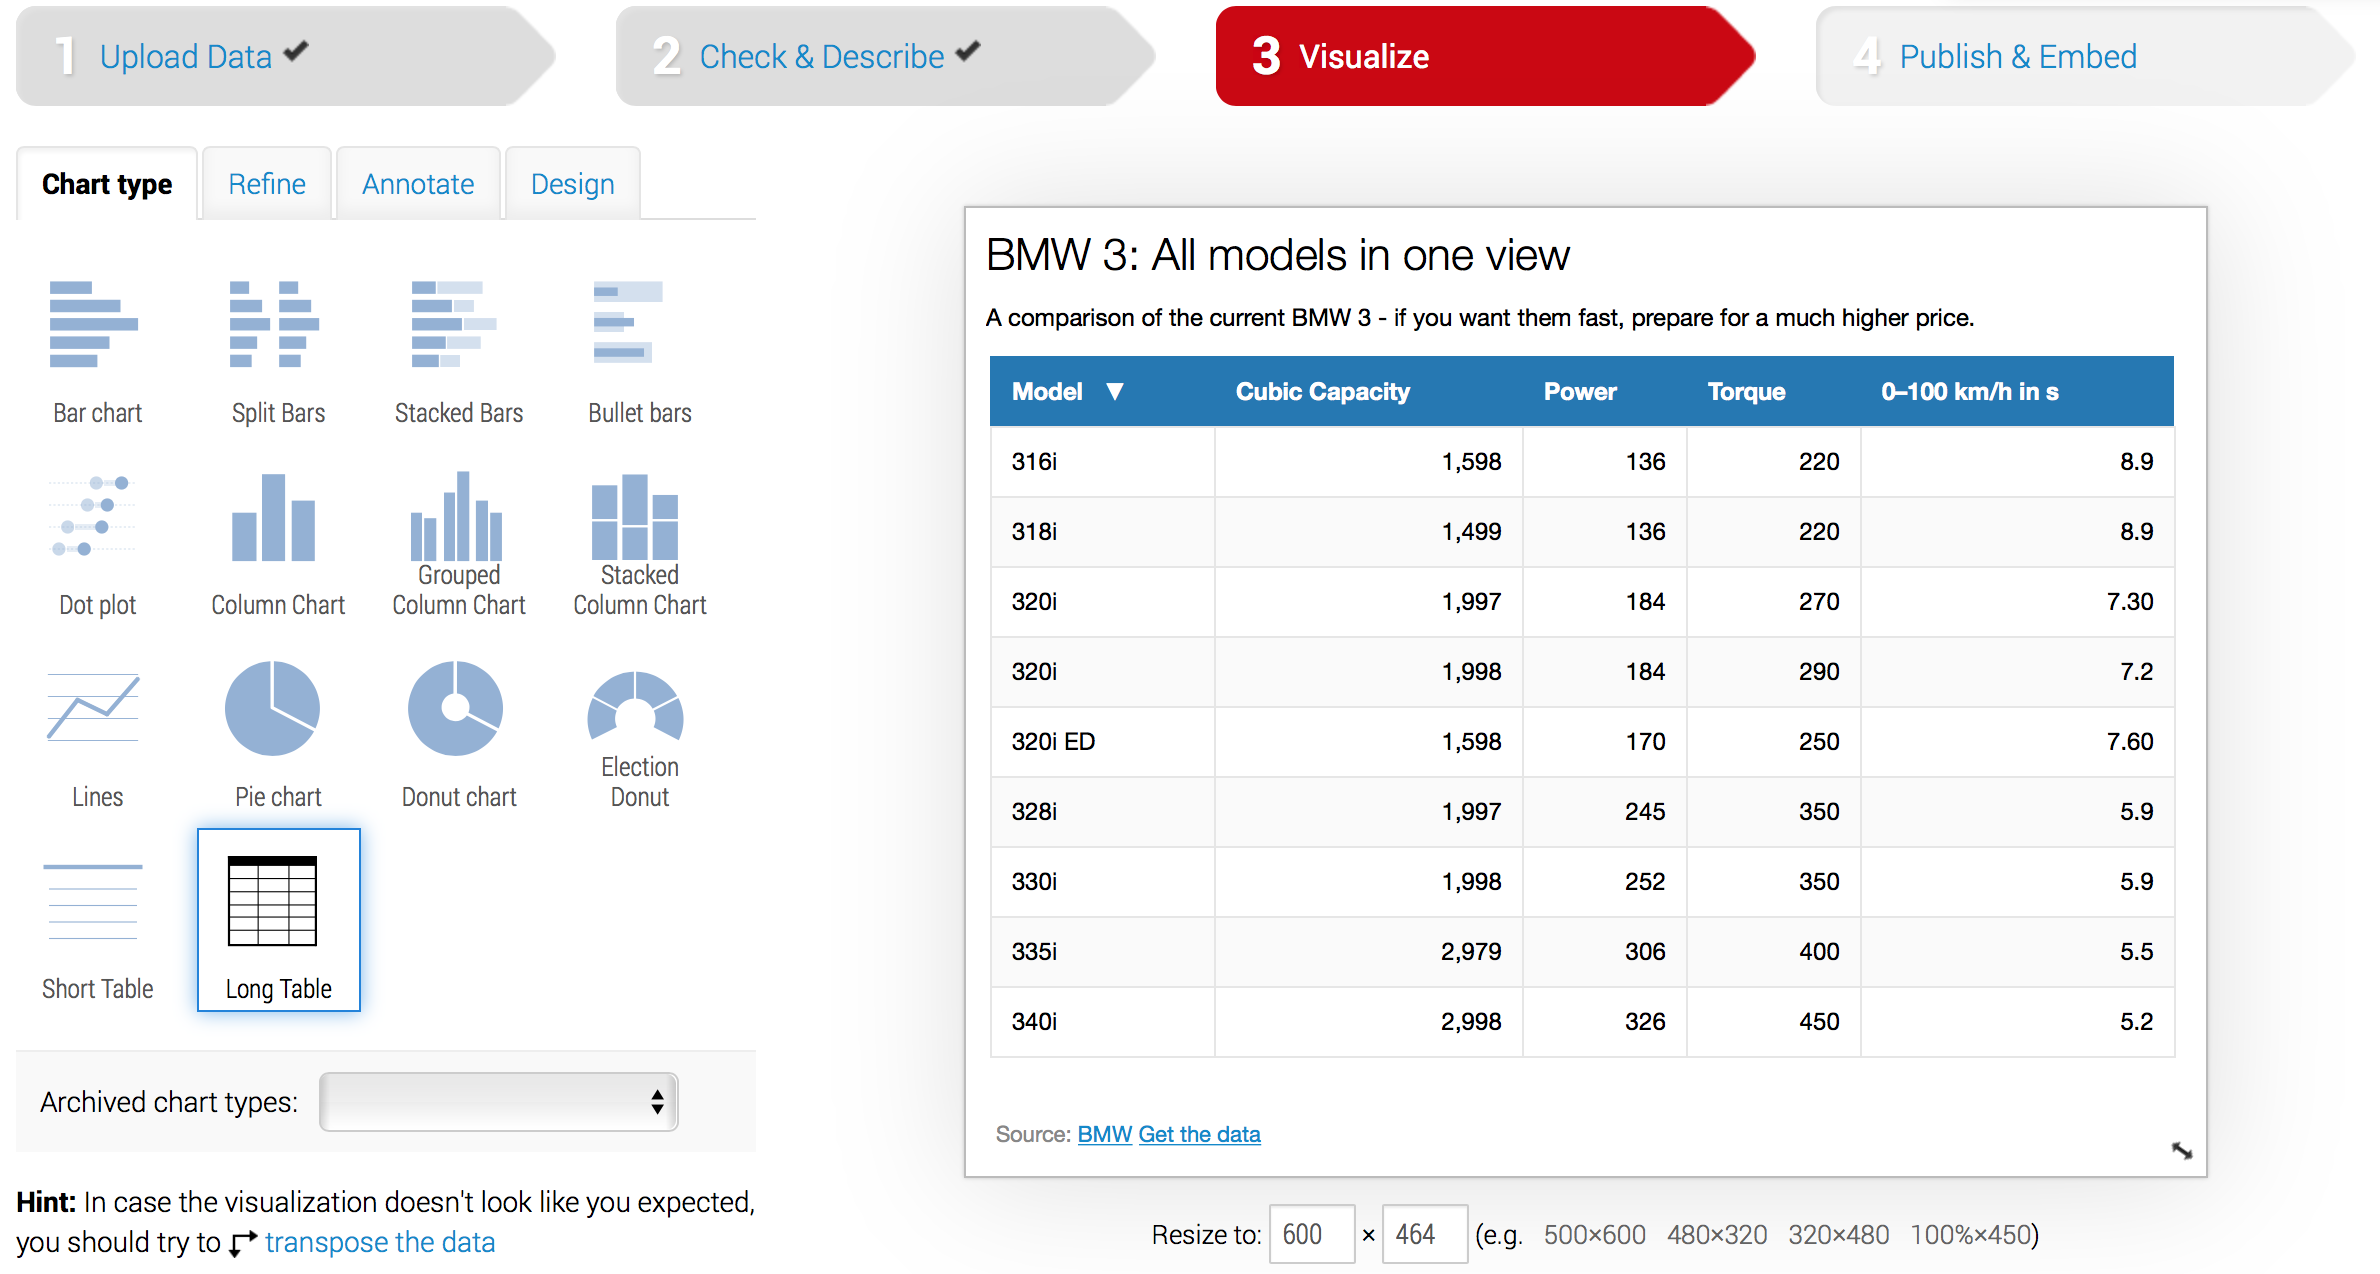Pick the Pie chart icon

pos(272,708)
